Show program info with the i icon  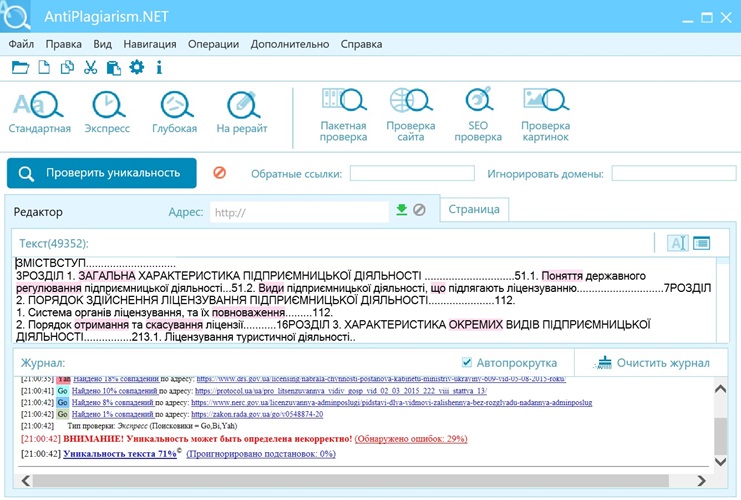159,68
